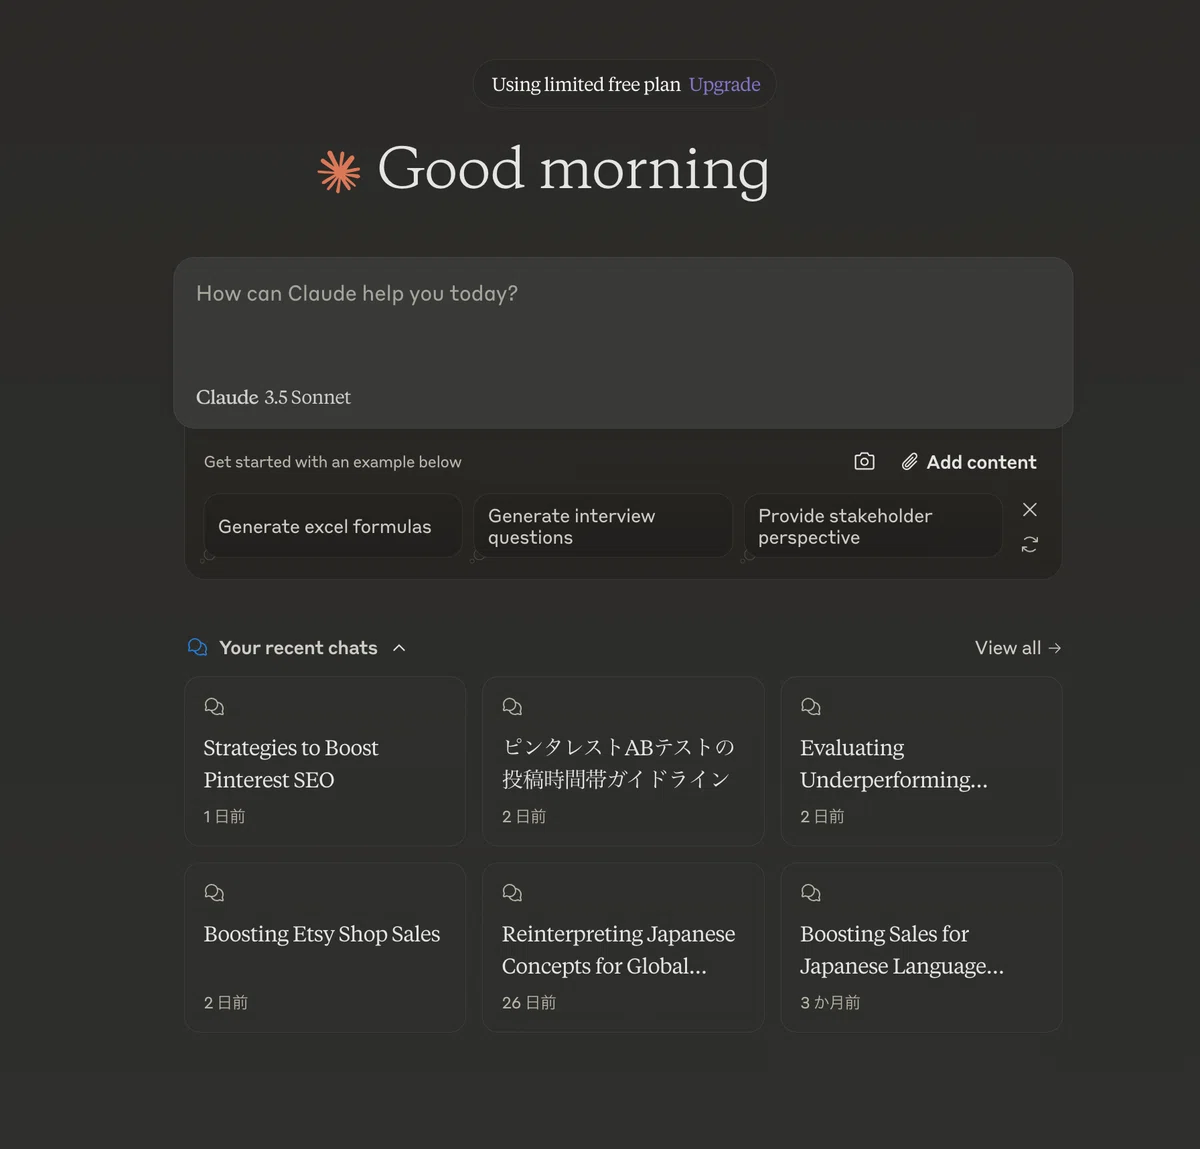1200x1149 pixels.
Task: Open the ピンタレストABテスト chat card
Action: tap(623, 761)
